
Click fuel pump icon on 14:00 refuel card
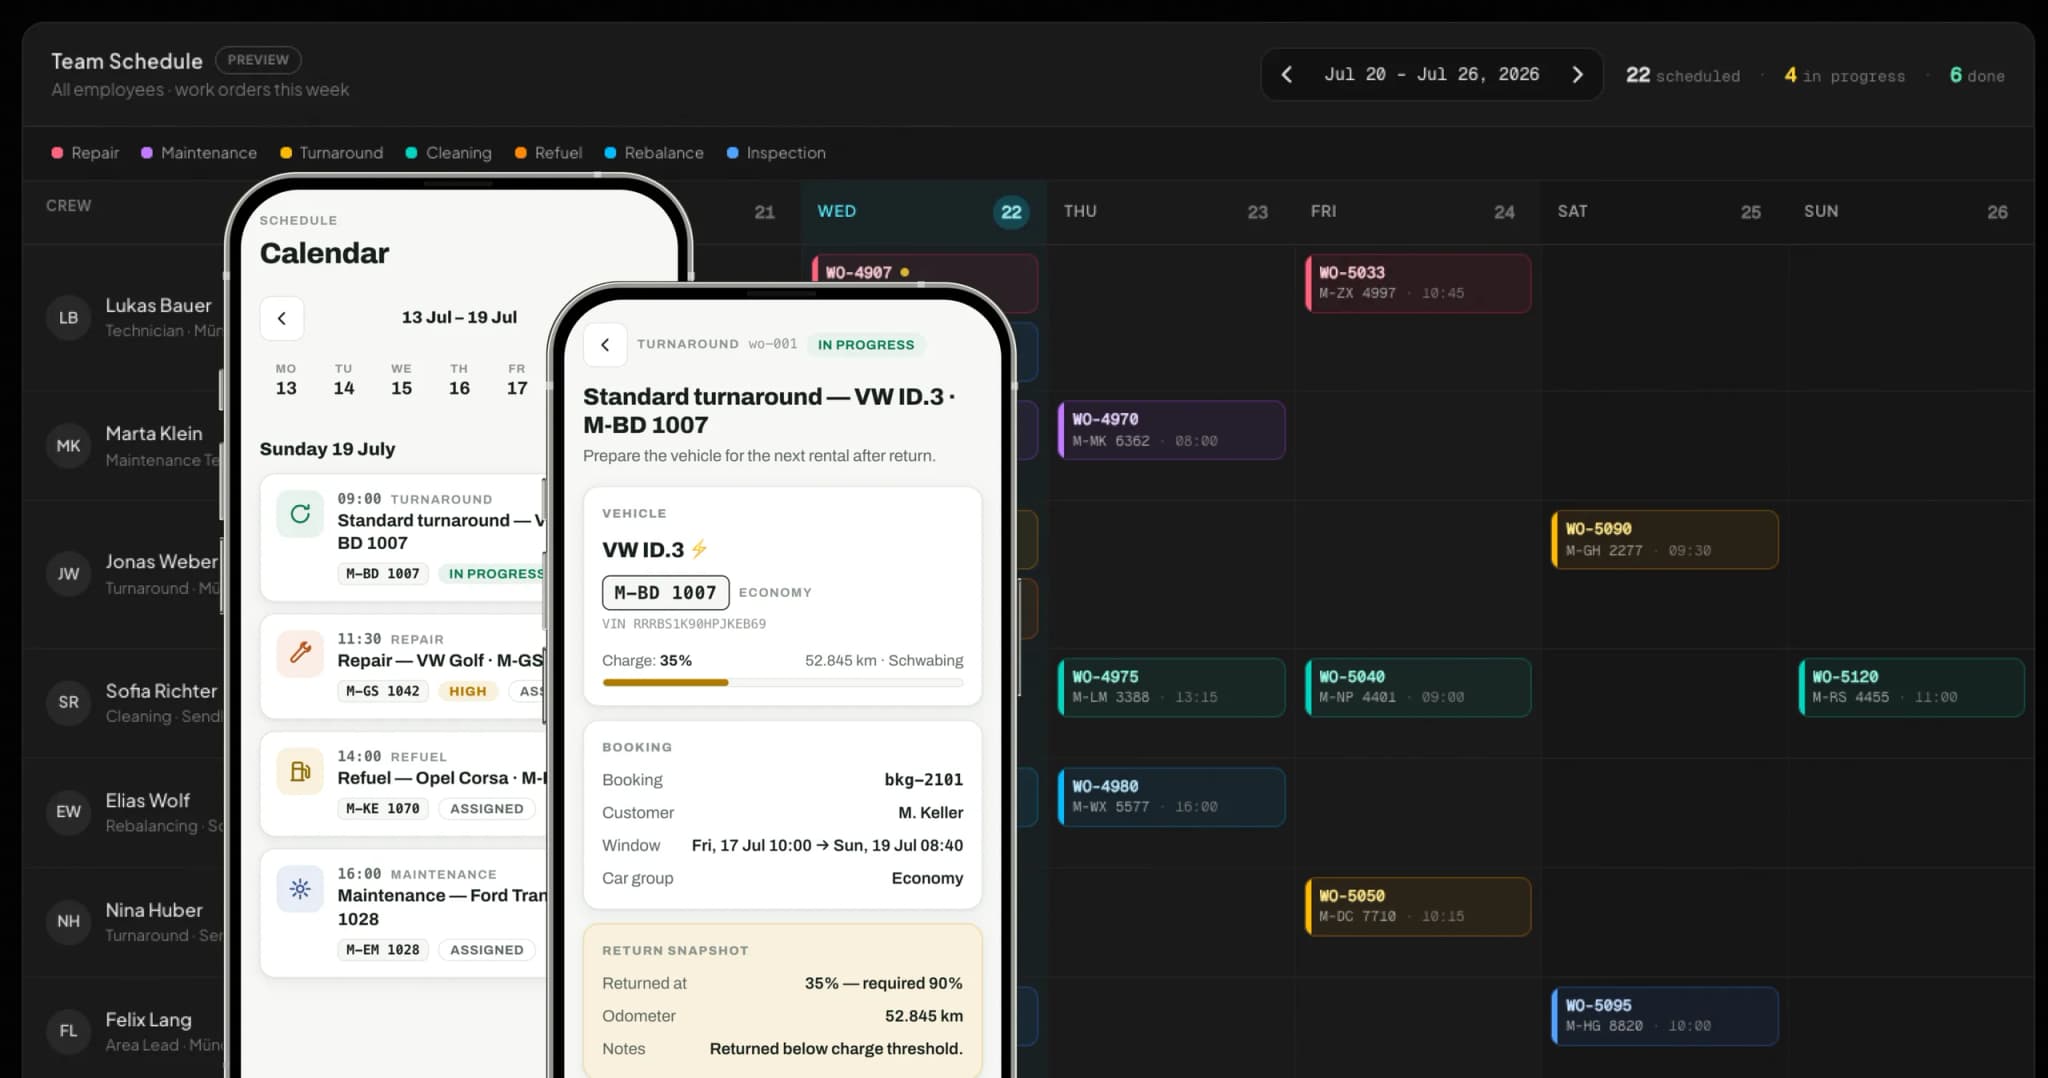300,771
